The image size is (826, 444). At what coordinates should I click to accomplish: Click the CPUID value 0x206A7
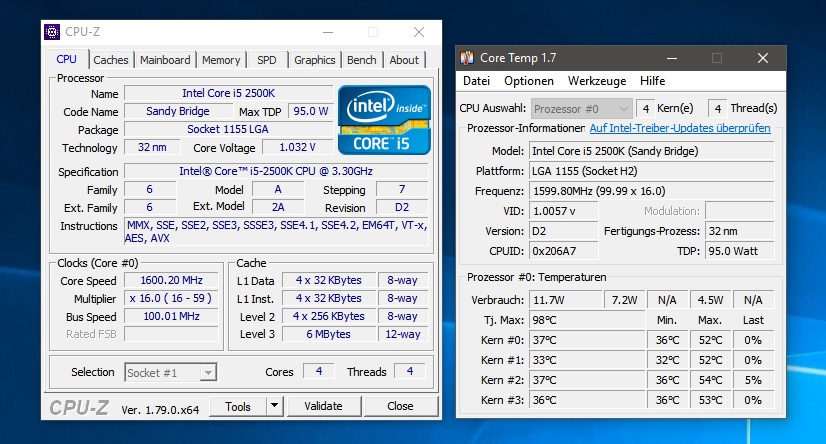pos(564,251)
